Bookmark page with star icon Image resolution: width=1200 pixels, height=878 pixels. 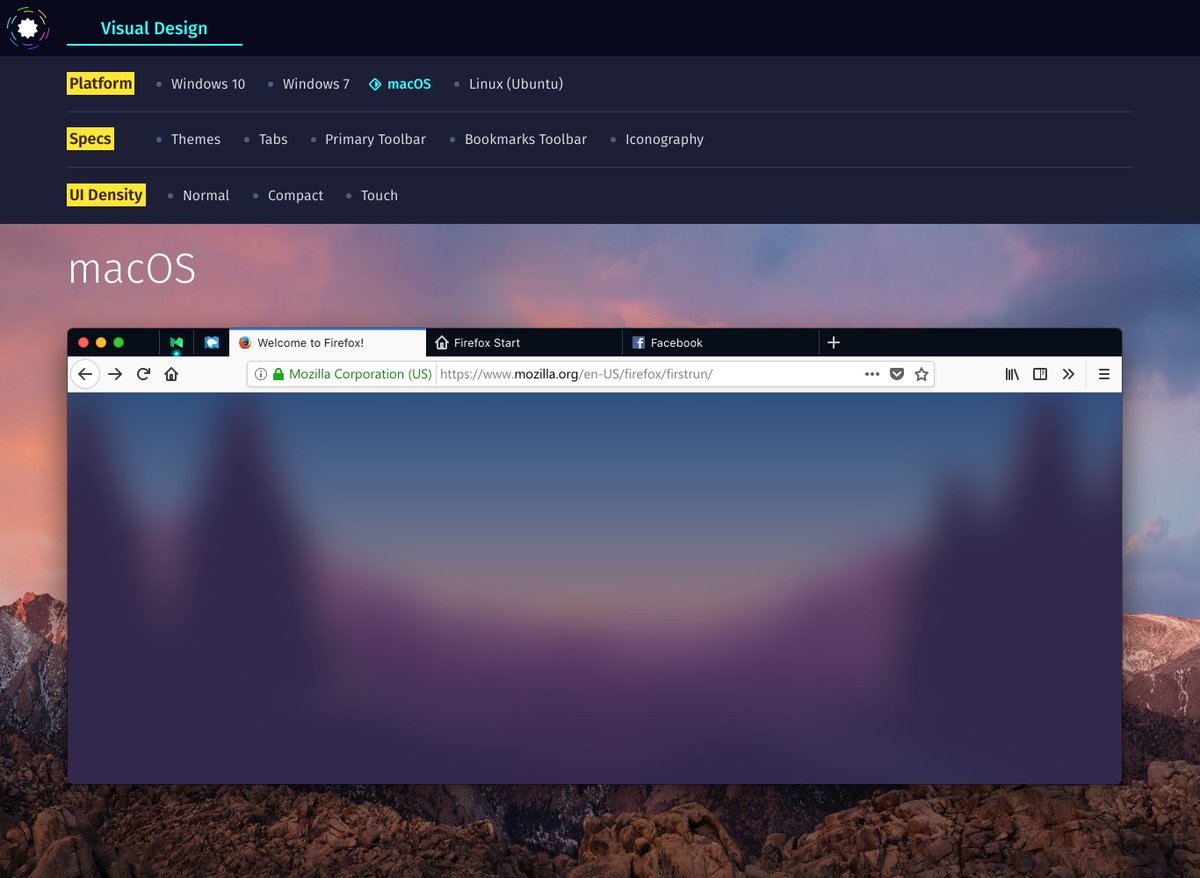(x=921, y=374)
